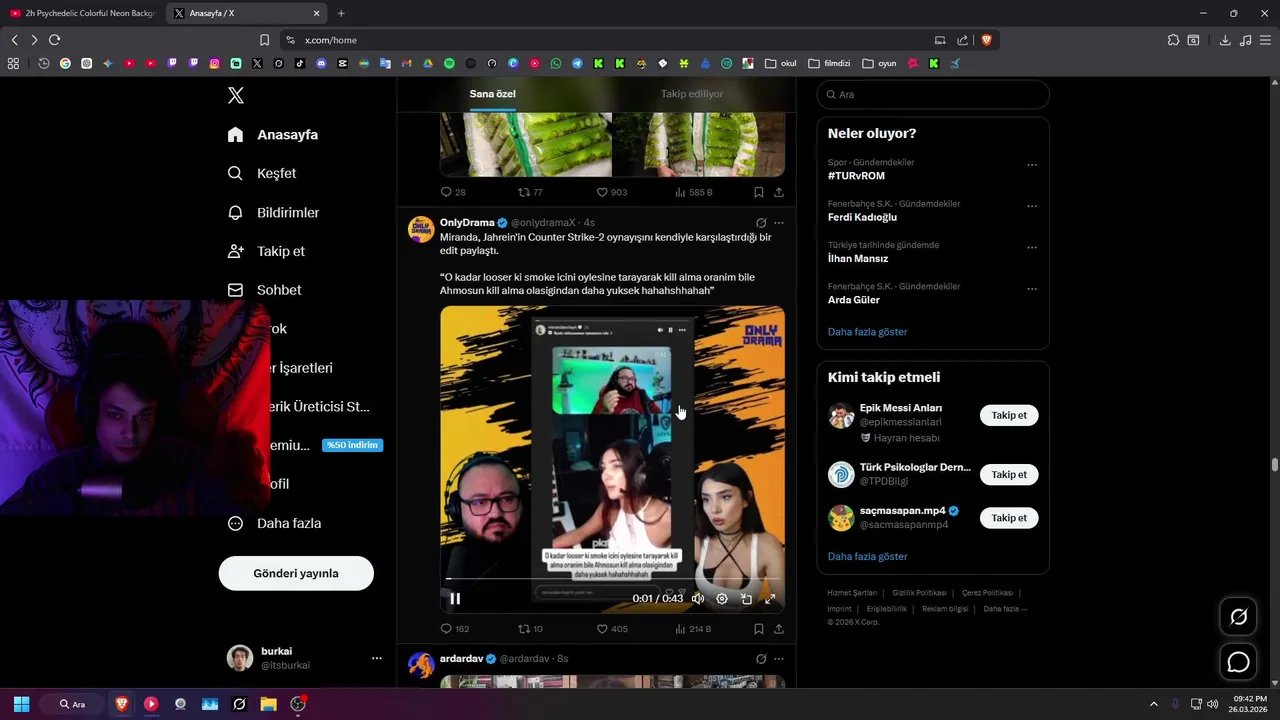Image resolution: width=1280 pixels, height=720 pixels.
Task: Open Windows Start menu
Action: [x=21, y=704]
